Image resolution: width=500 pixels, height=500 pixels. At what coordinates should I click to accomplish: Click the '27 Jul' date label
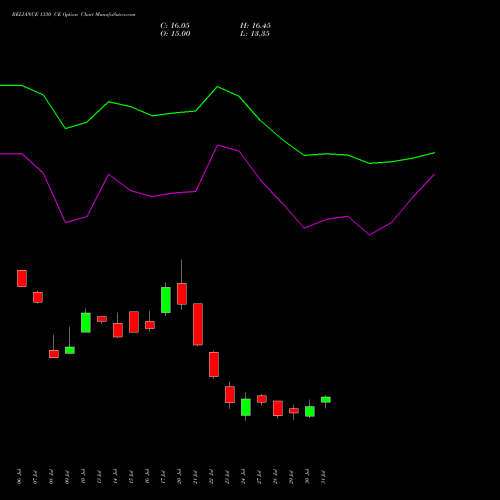point(259,476)
